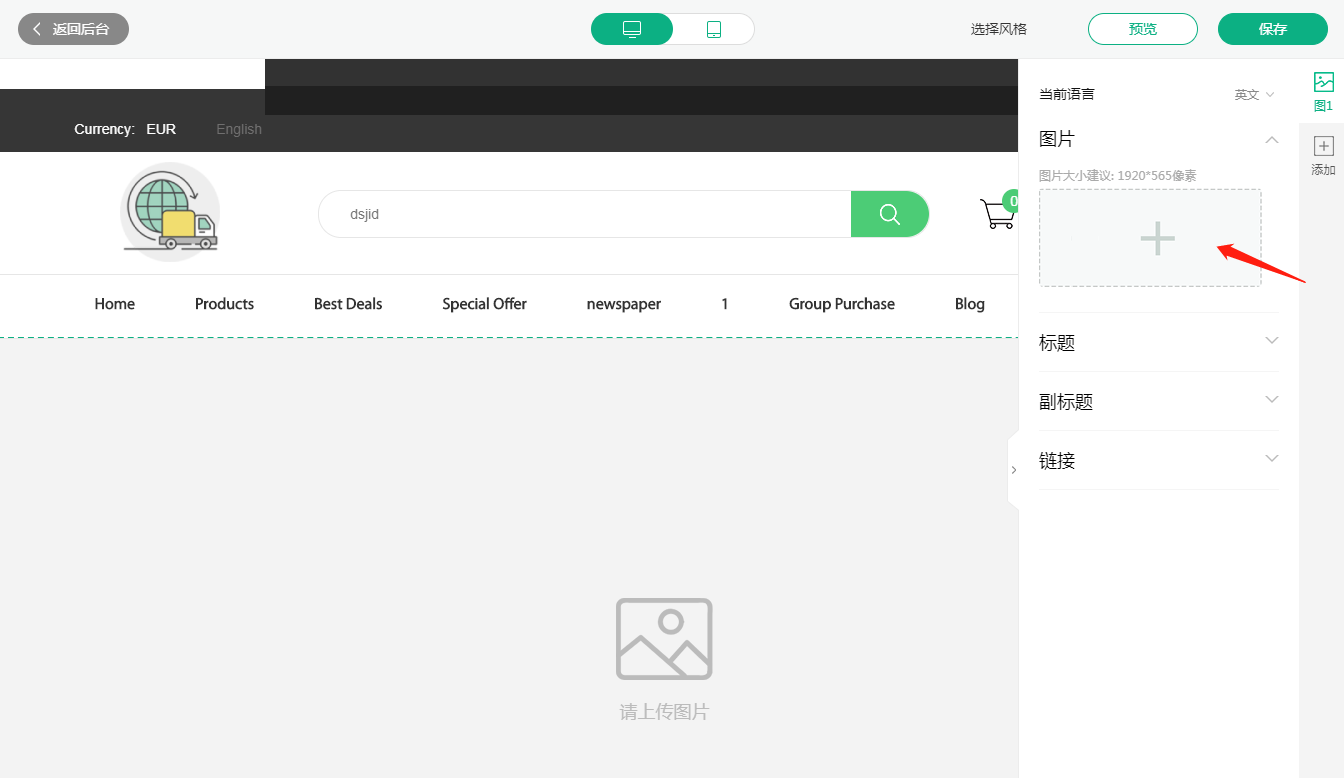
Task: Open the Blog nav item
Action: [970, 304]
